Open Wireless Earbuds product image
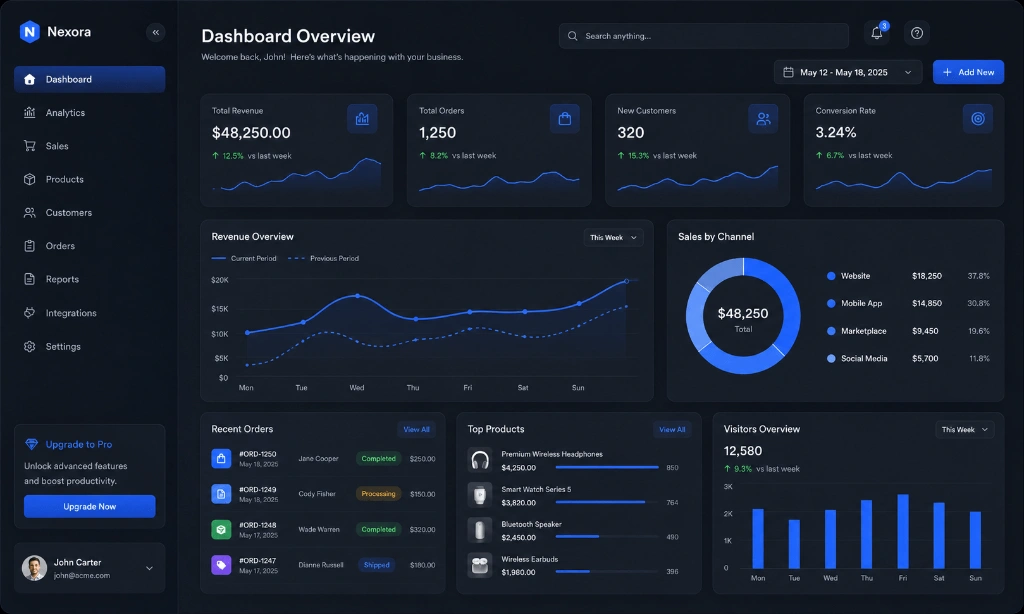The width and height of the screenshot is (1024, 614). (x=479, y=565)
